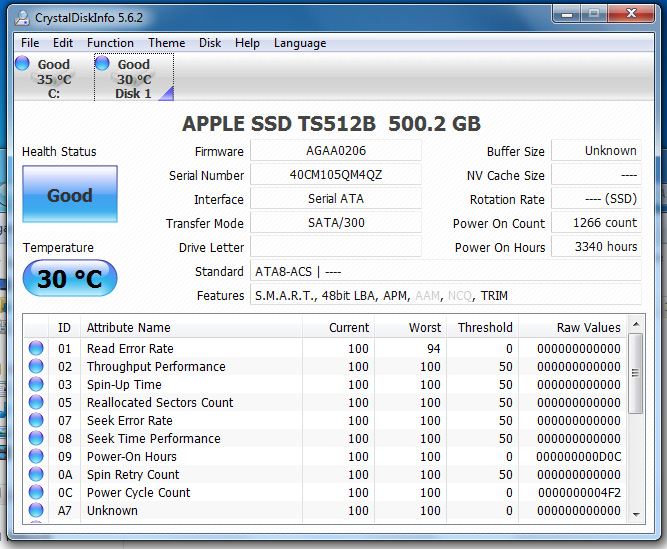Click the Firmware value AGAA0206 field

tap(336, 151)
